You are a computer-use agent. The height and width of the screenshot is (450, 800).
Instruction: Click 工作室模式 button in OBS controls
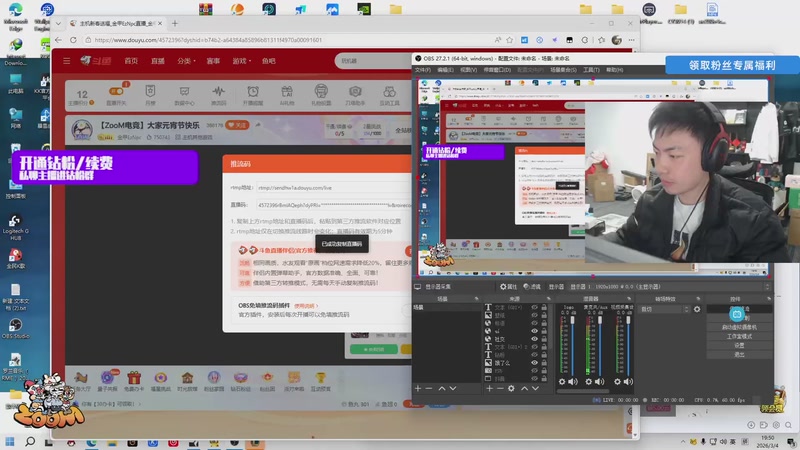pyautogui.click(x=739, y=336)
